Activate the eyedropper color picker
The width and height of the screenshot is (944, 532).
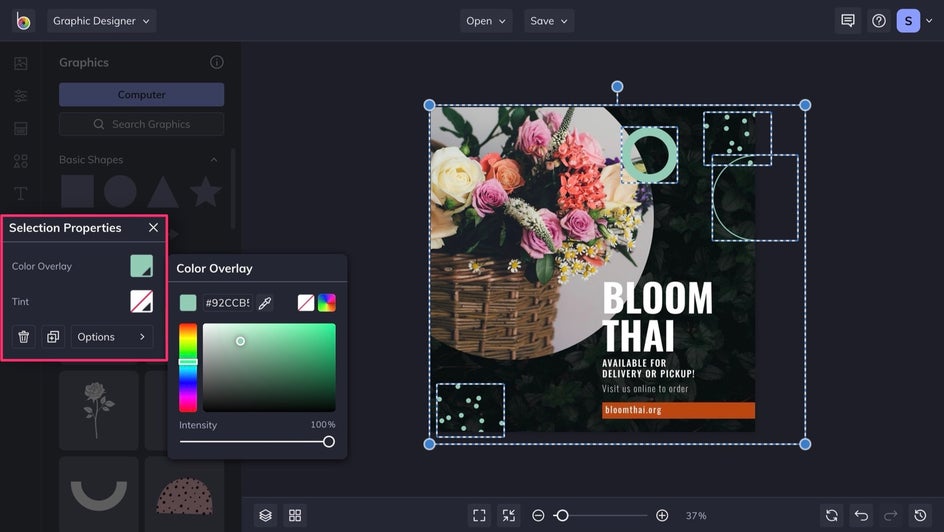pyautogui.click(x=265, y=303)
